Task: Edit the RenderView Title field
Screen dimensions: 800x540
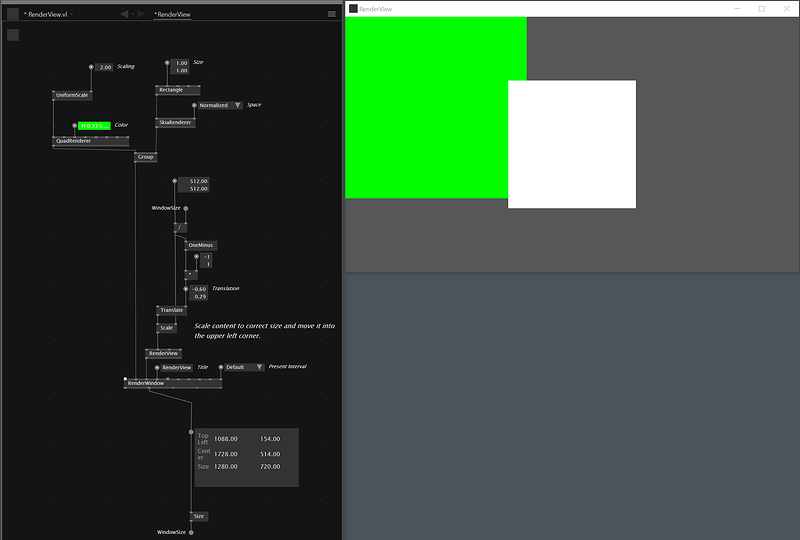Action: 177,367
